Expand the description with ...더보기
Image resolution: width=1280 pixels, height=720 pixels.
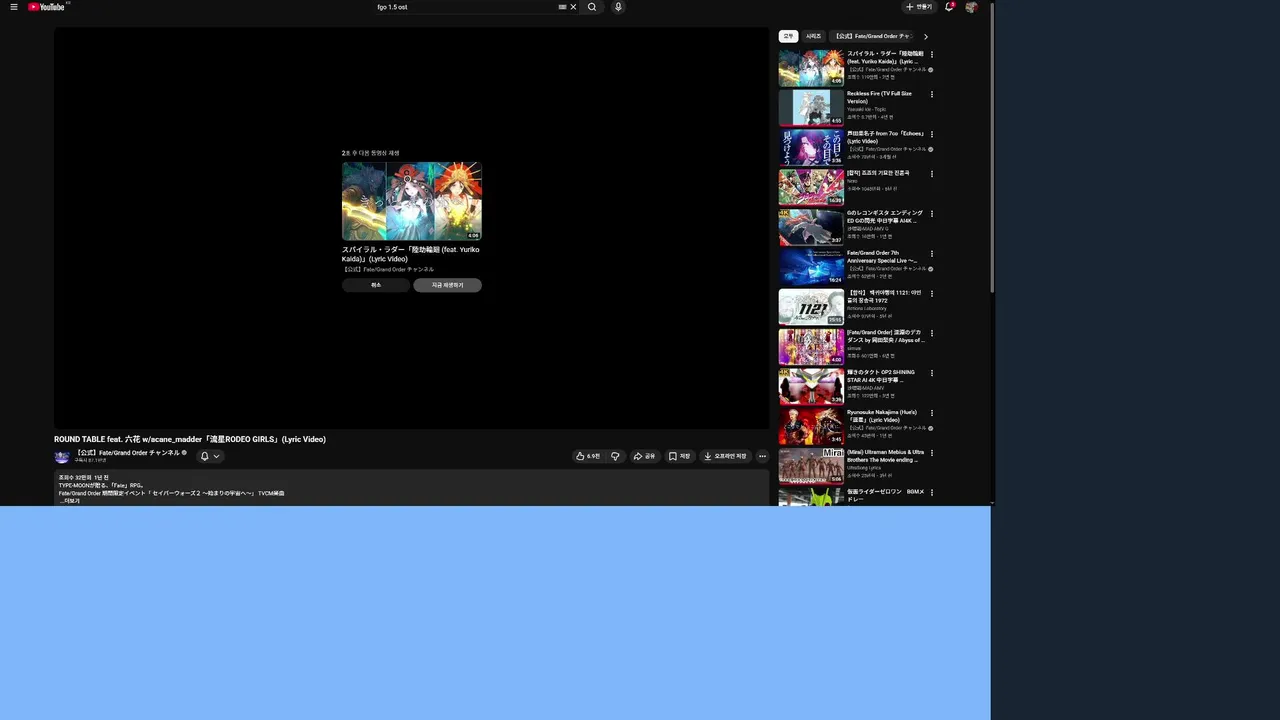click(x=69, y=500)
